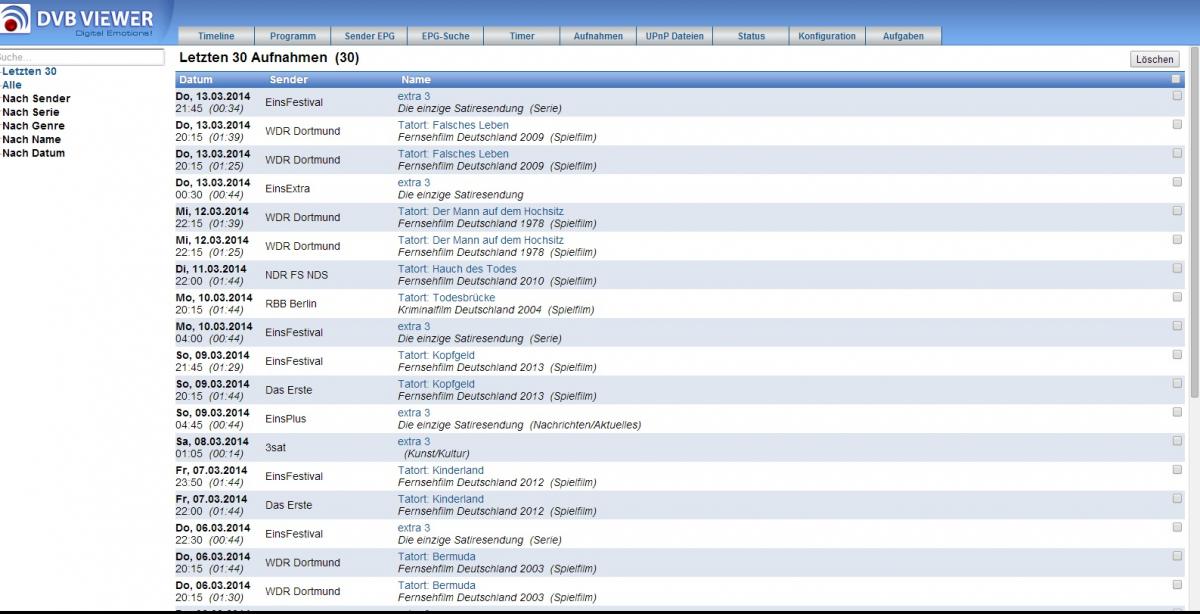Viewport: 1200px width, 614px height.
Task: Click the date Di, 11.03.2014
Action: [x=213, y=269]
